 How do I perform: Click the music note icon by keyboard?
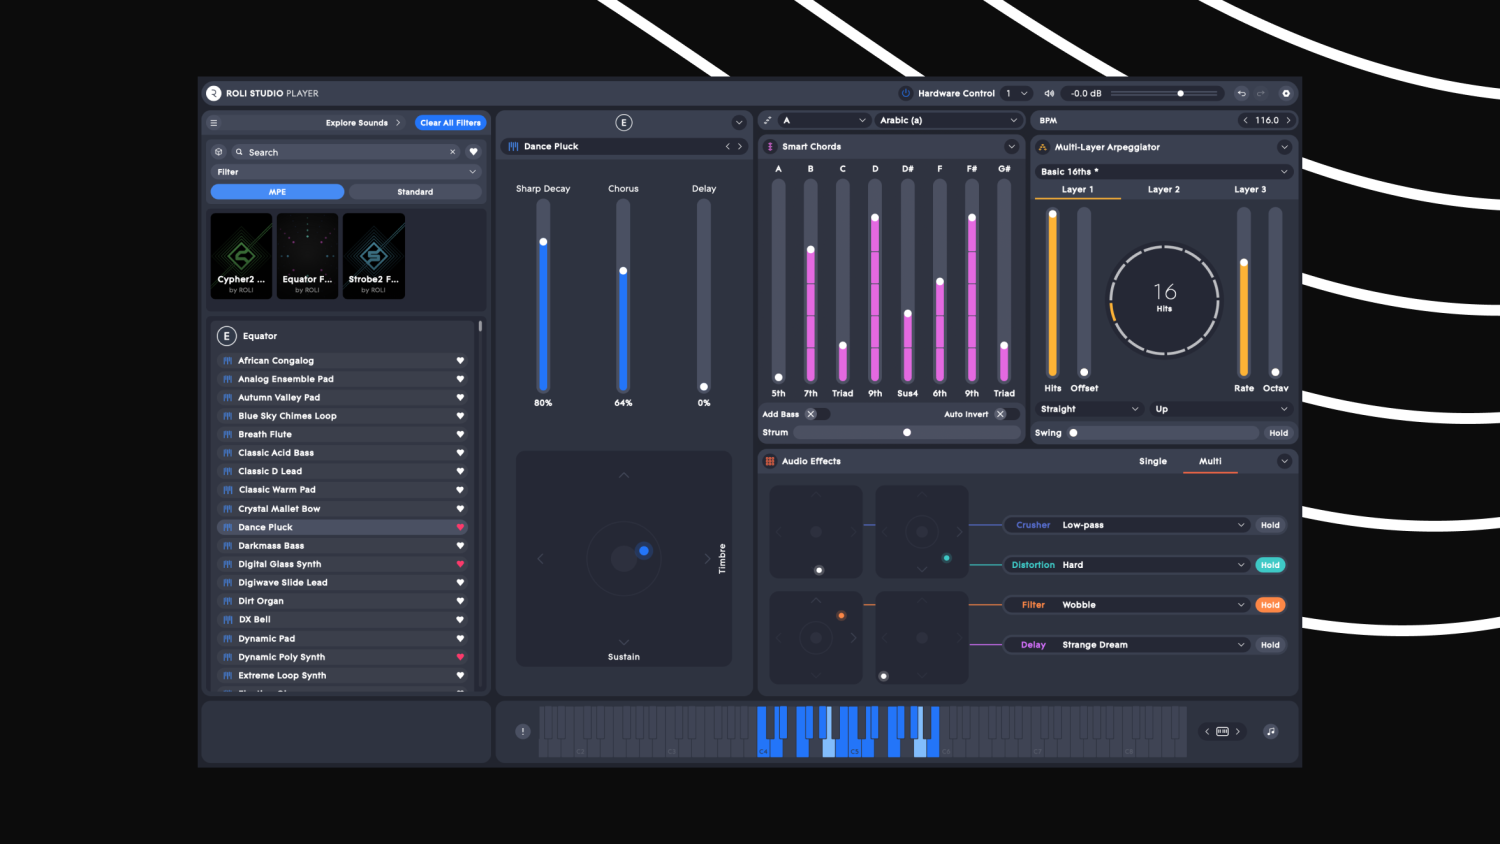point(1271,731)
